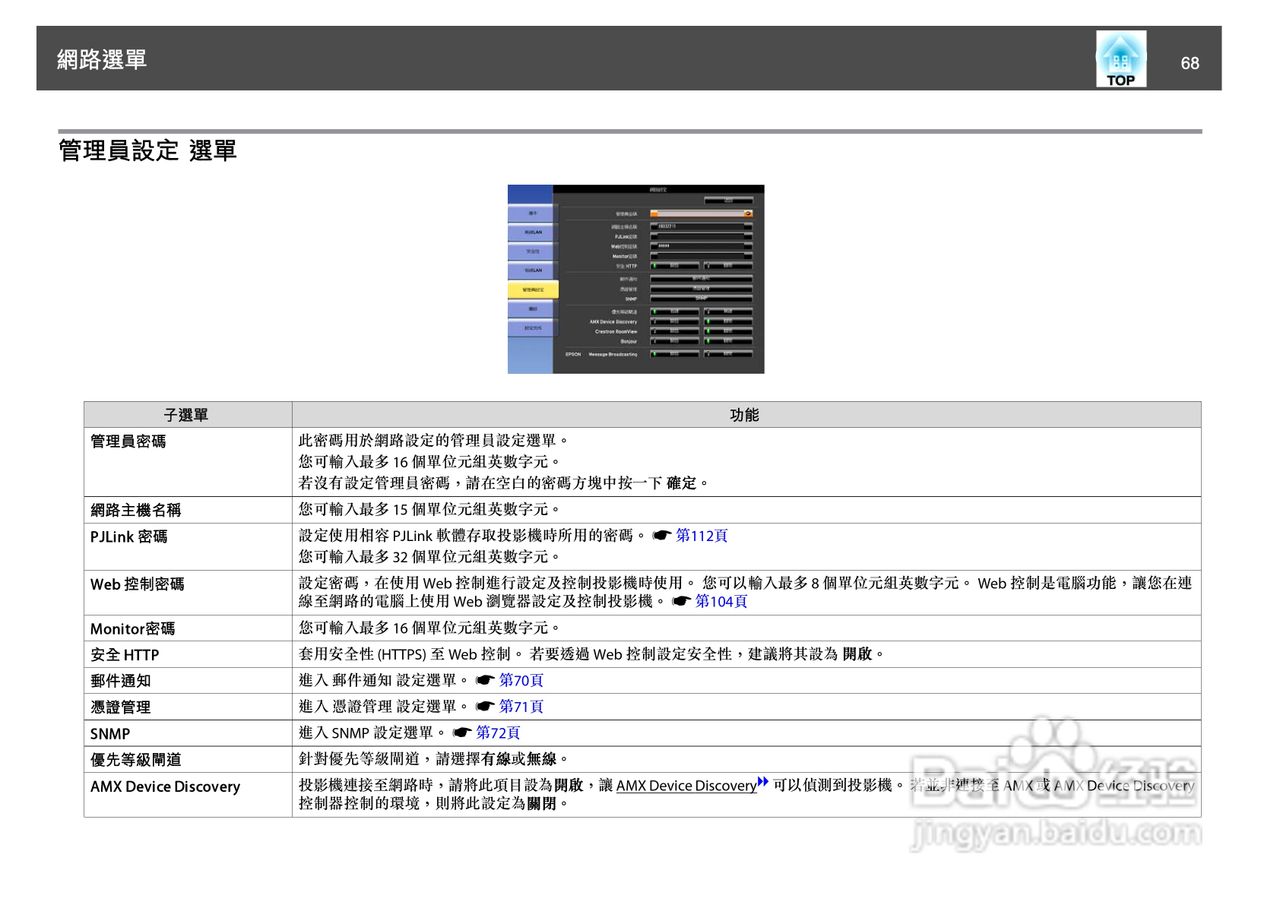Viewport: 1280px width, 905px height.
Task: Open the 郵件通知 settings button
Action: 705,279
